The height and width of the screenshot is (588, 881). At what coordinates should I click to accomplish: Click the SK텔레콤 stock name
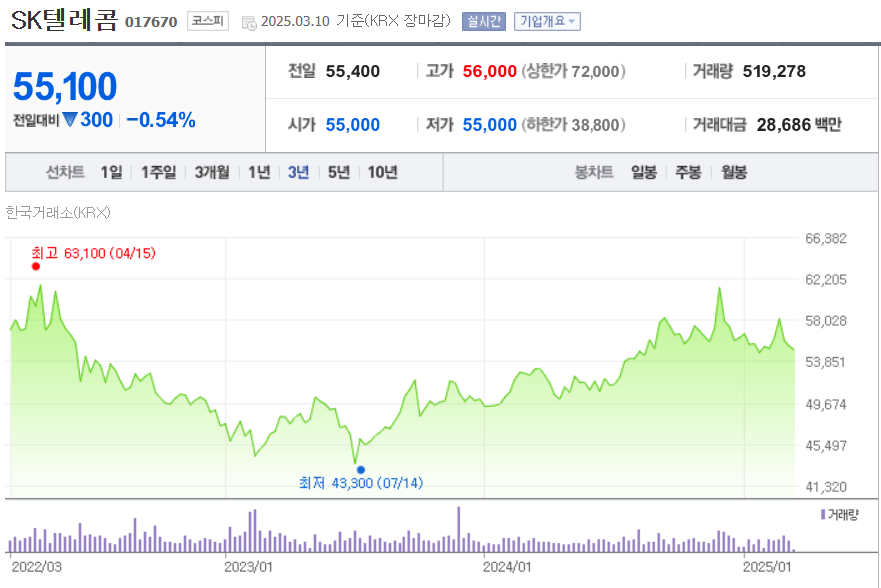pyautogui.click(x=64, y=20)
